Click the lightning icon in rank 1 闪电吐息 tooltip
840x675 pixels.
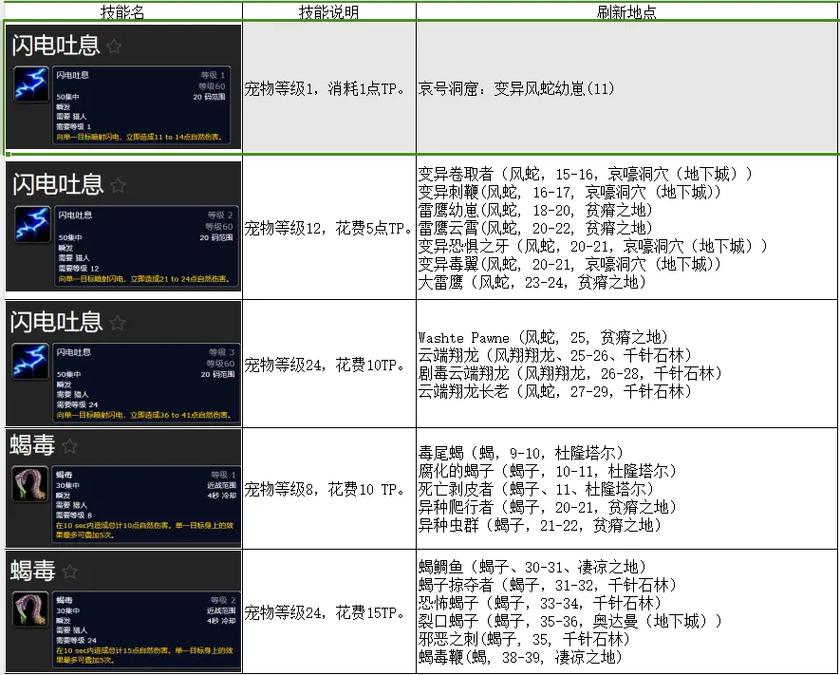point(31,84)
